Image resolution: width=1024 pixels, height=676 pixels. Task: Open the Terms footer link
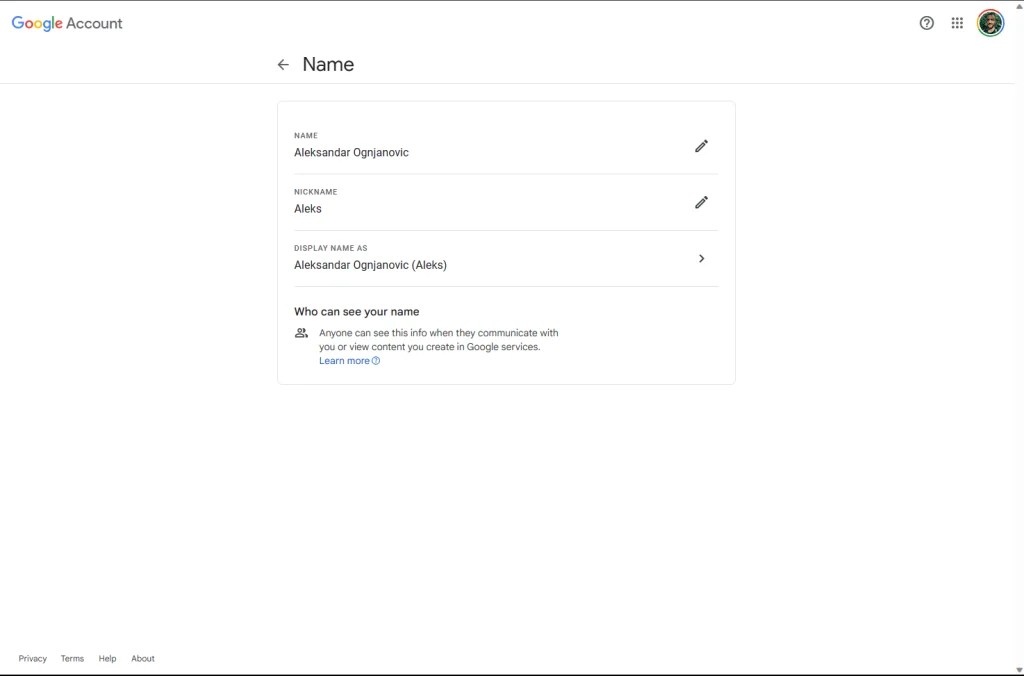[71, 658]
